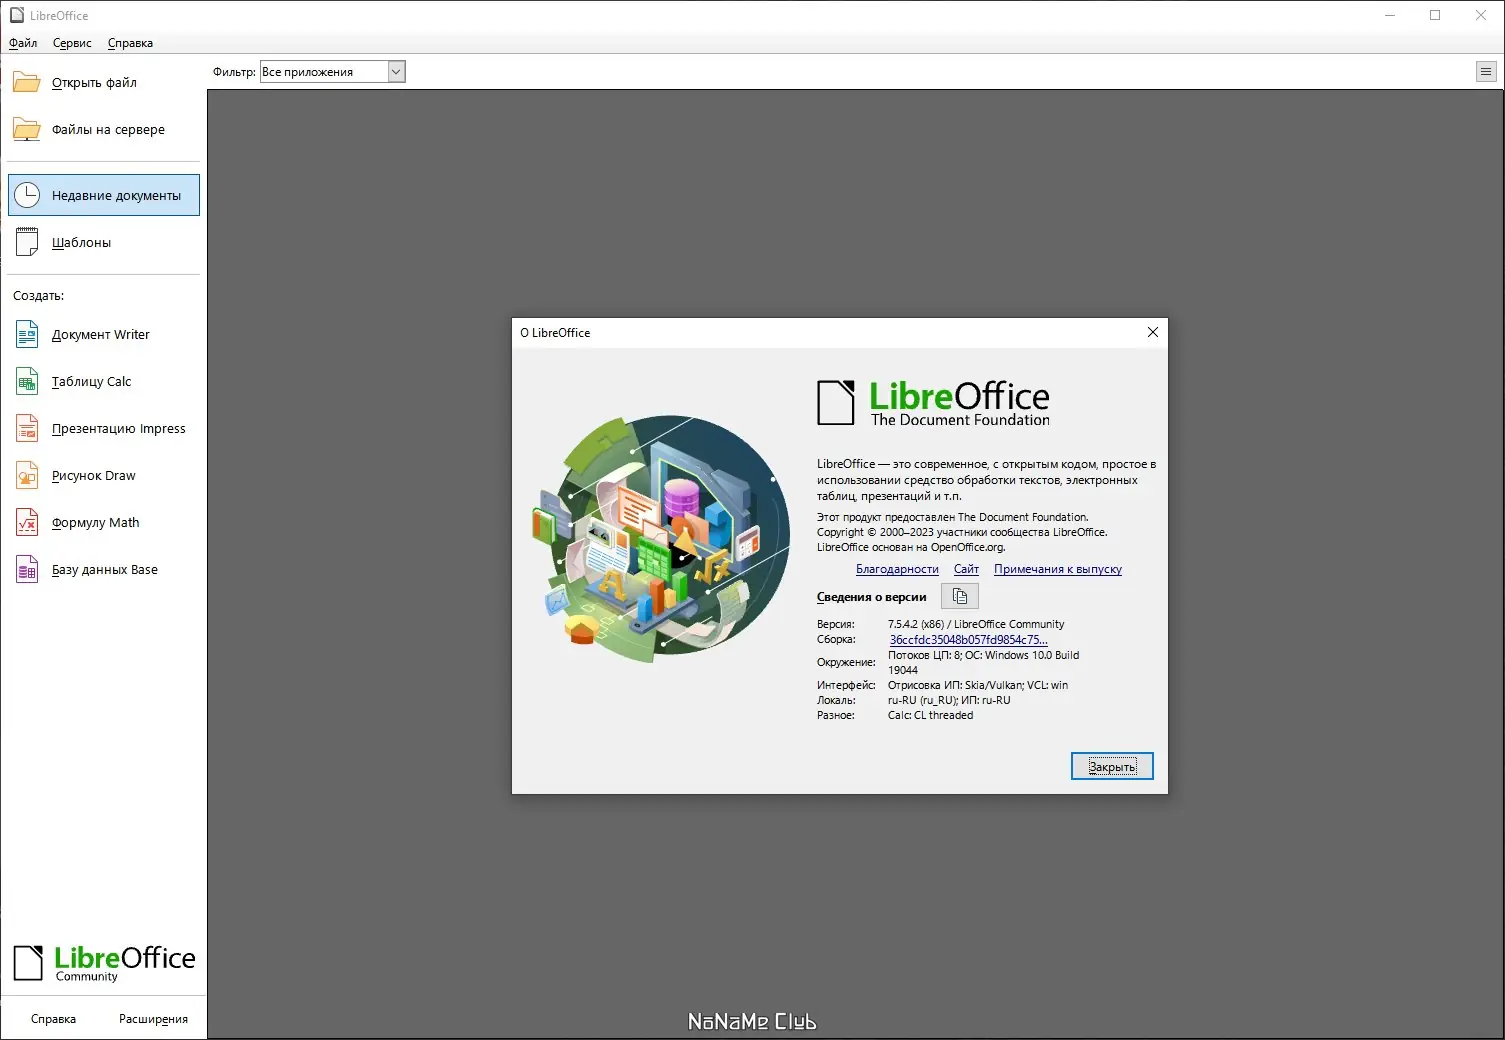Click the Закрыть button in the dialog
This screenshot has width=1505, height=1040.
click(x=1112, y=766)
